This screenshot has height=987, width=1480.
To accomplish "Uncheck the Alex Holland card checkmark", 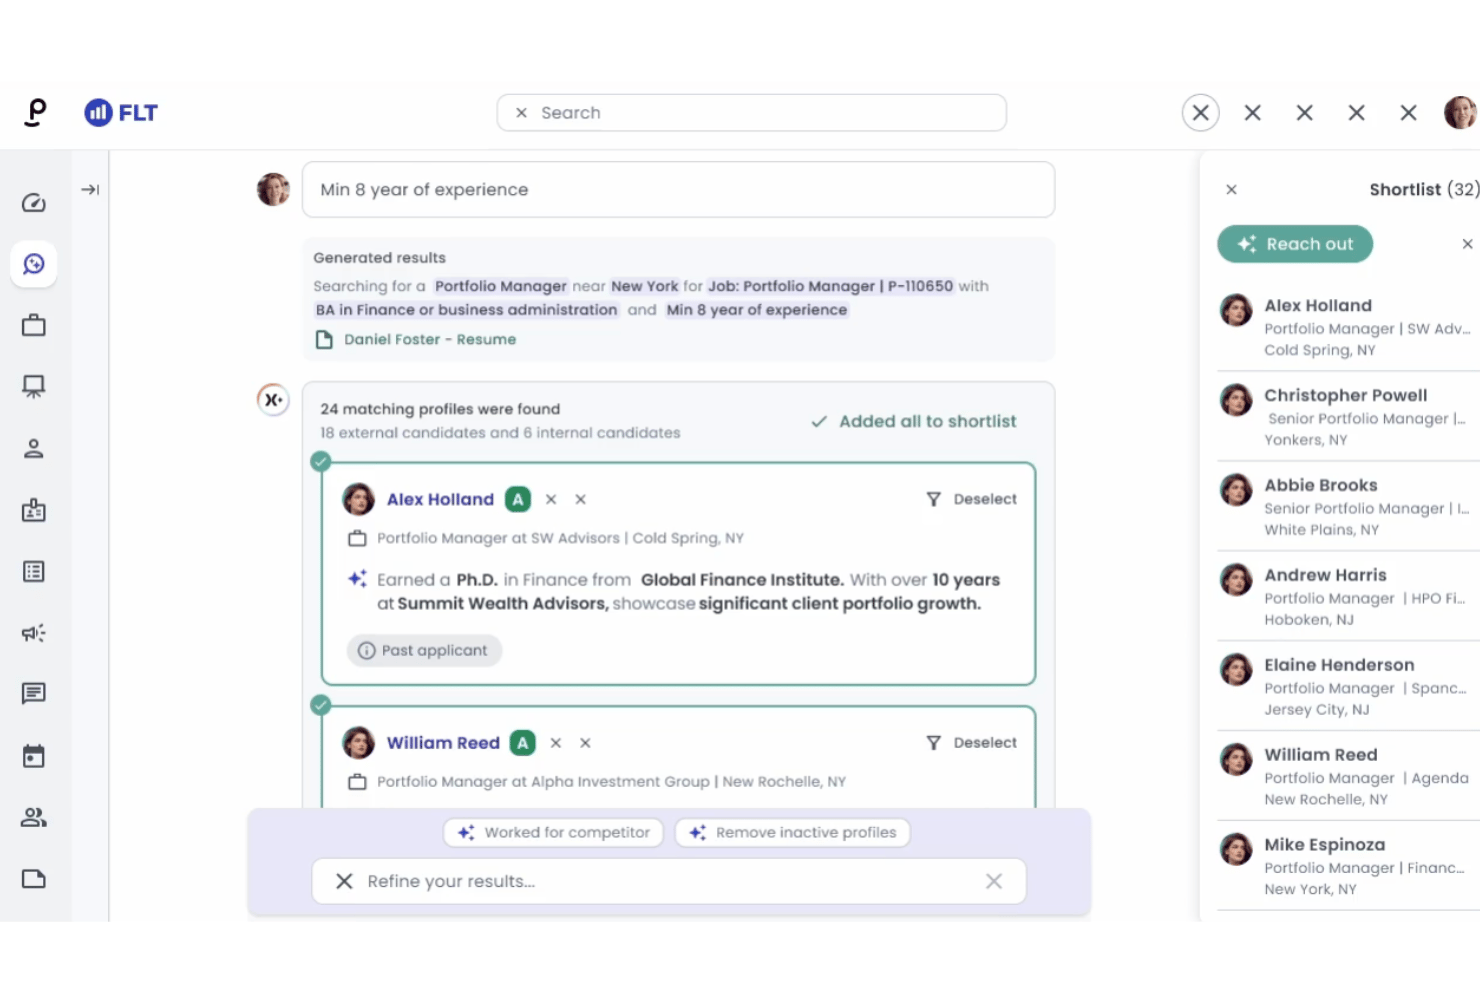I will coord(320,461).
